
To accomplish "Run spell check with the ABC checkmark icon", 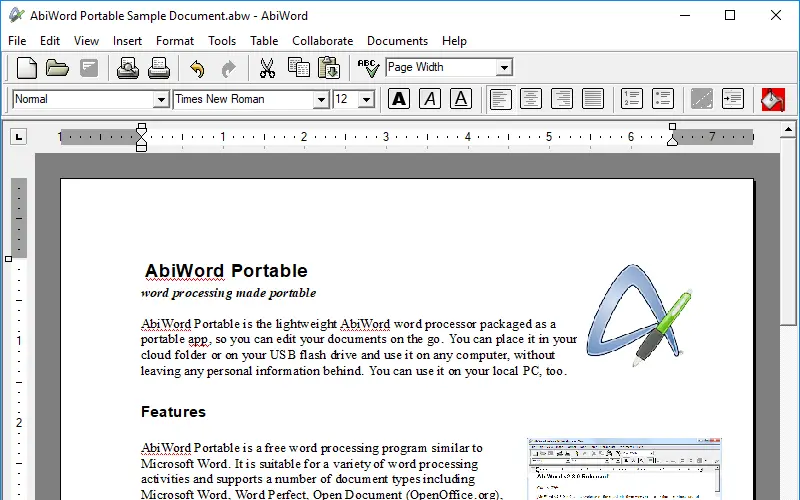I will [x=368, y=68].
